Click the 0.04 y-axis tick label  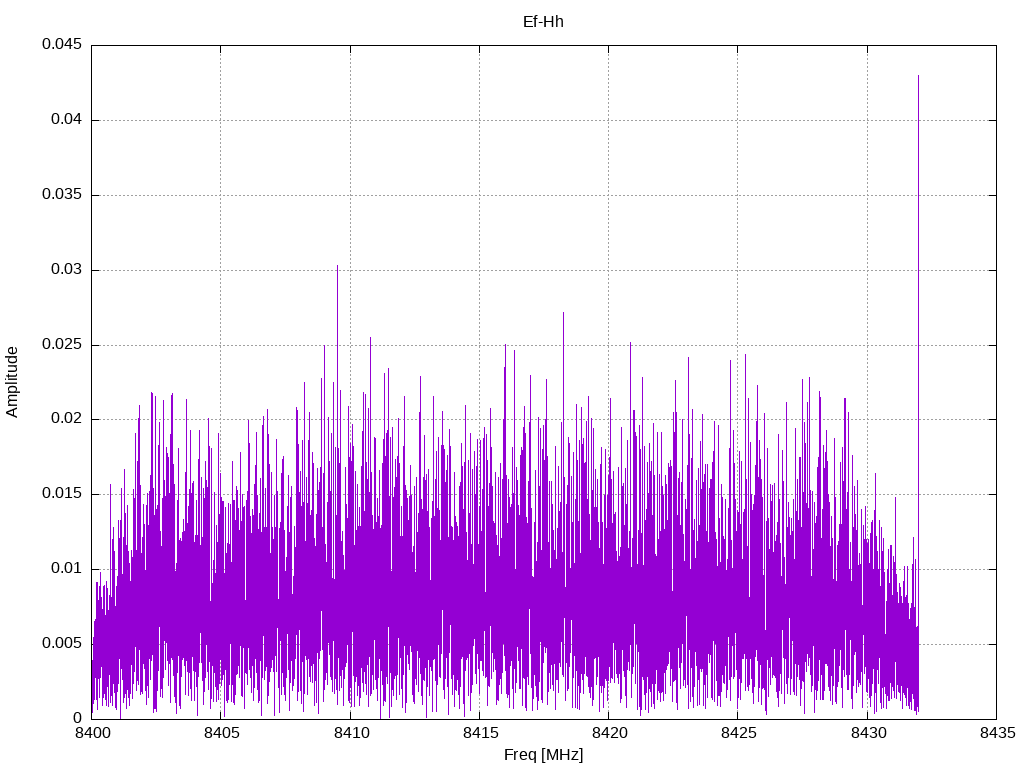point(65,120)
